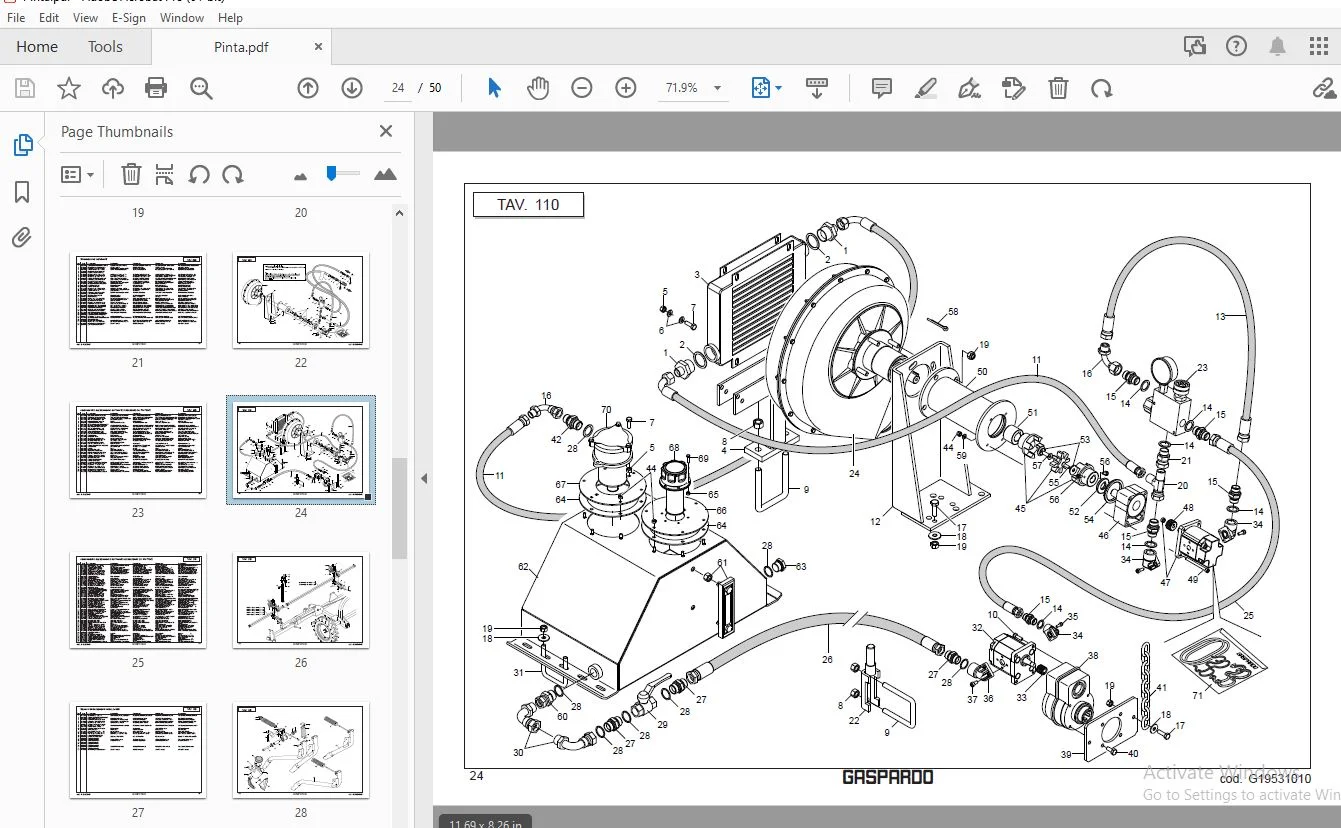This screenshot has height=828, width=1341.
Task: Open the share screen icon beside help
Action: pos(1194,46)
